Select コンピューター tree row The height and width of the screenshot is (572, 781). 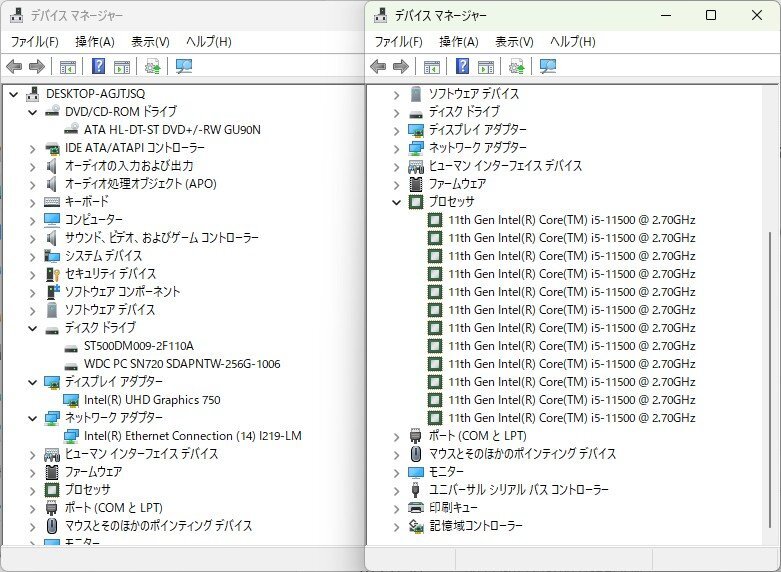94,220
